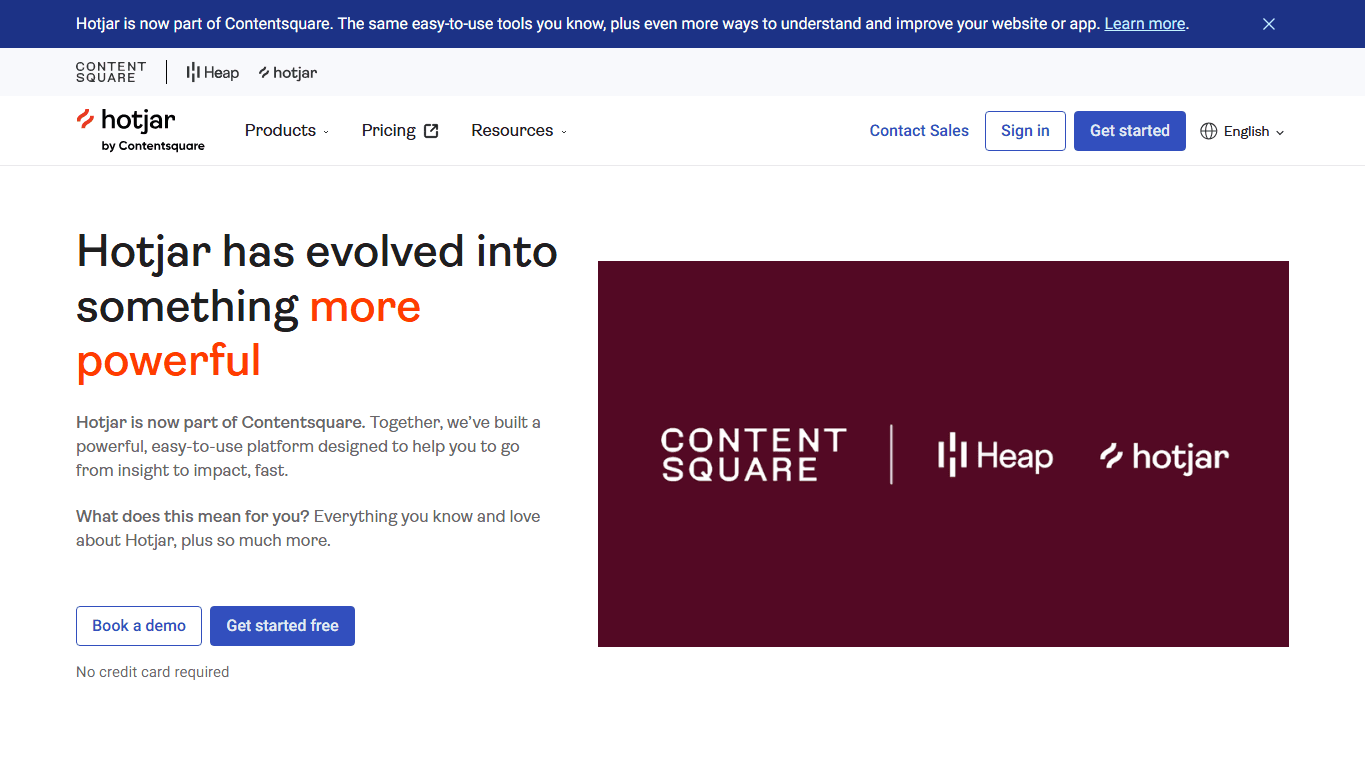Click the Heap logo in top strip
The width and height of the screenshot is (1365, 768).
[x=213, y=72]
